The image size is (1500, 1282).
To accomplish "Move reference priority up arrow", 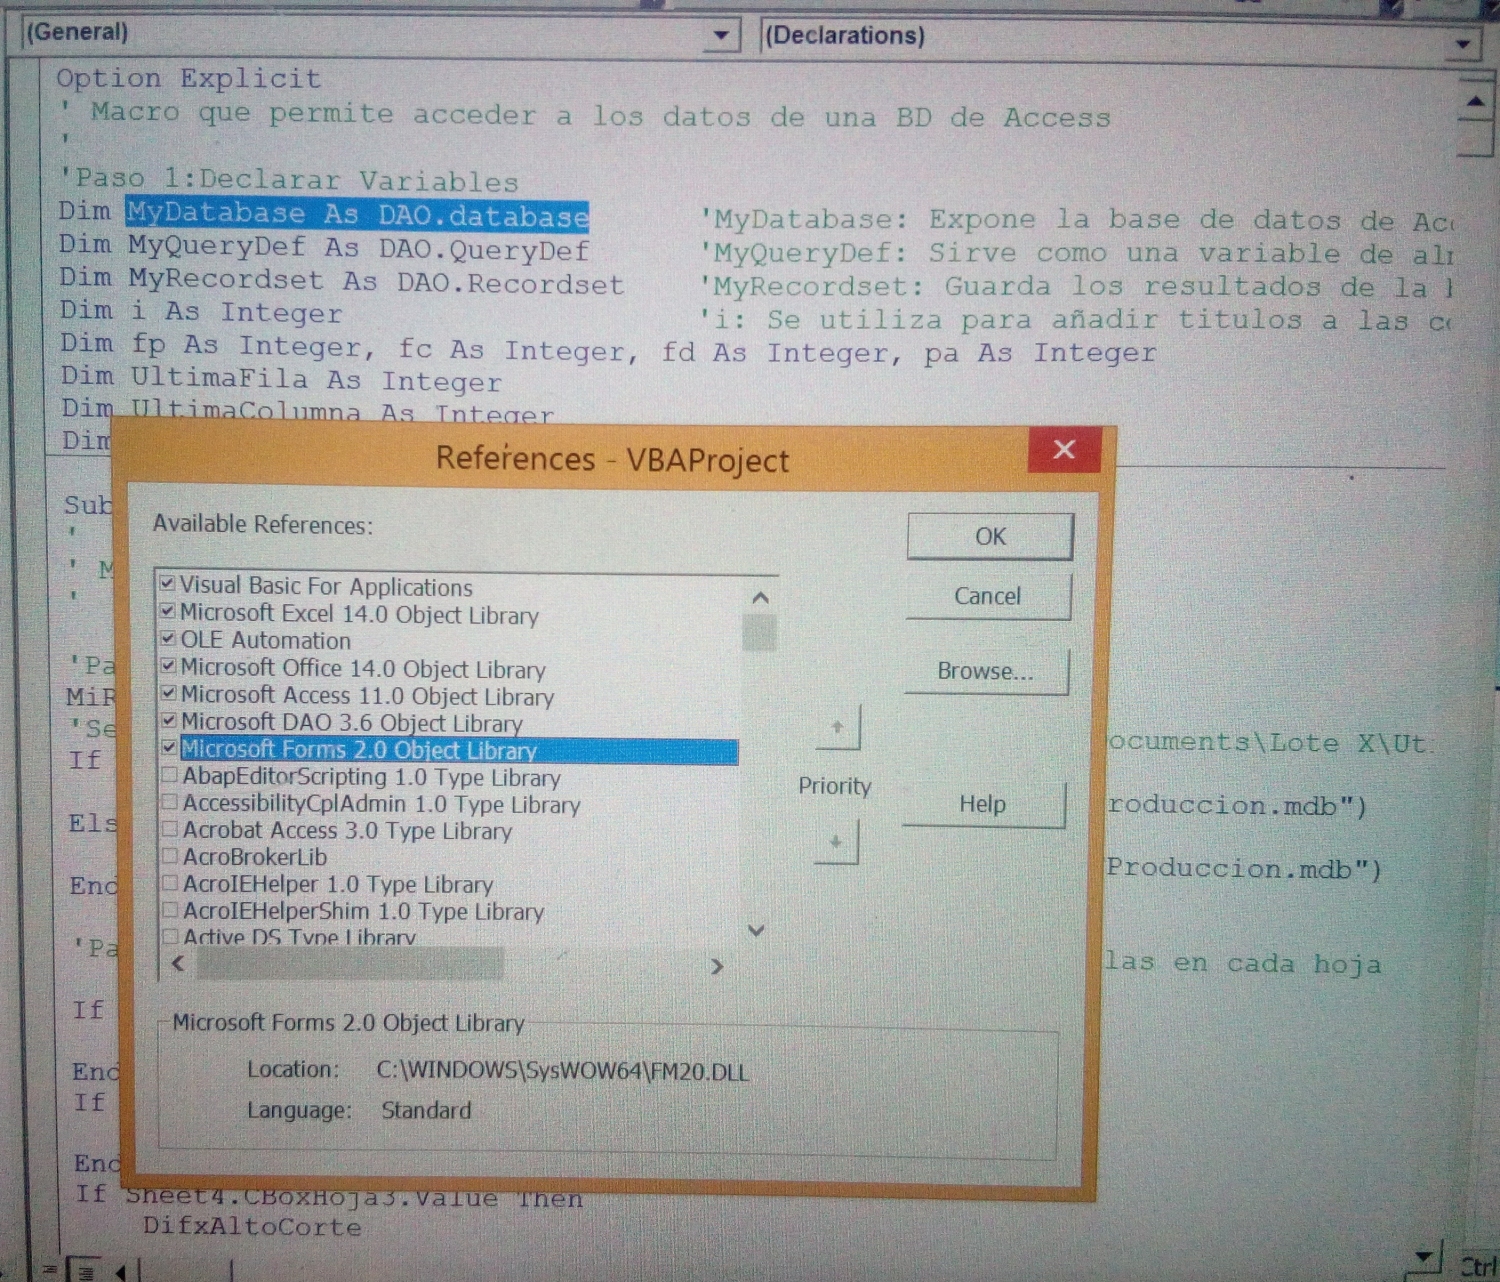I will [837, 727].
